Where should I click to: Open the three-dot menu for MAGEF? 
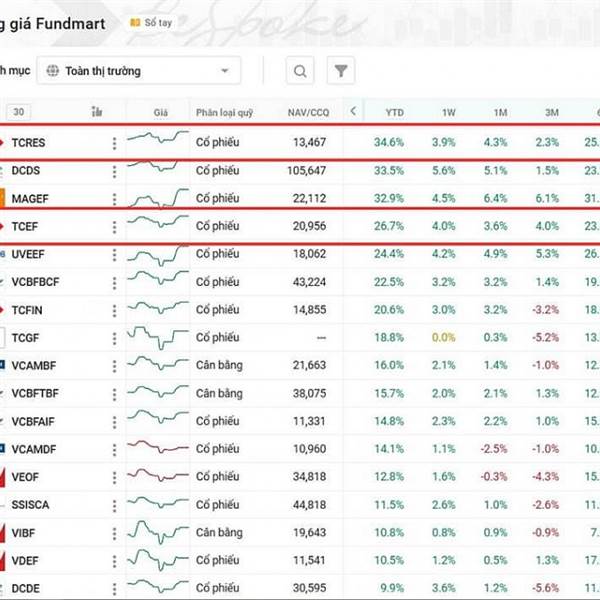tap(114, 199)
